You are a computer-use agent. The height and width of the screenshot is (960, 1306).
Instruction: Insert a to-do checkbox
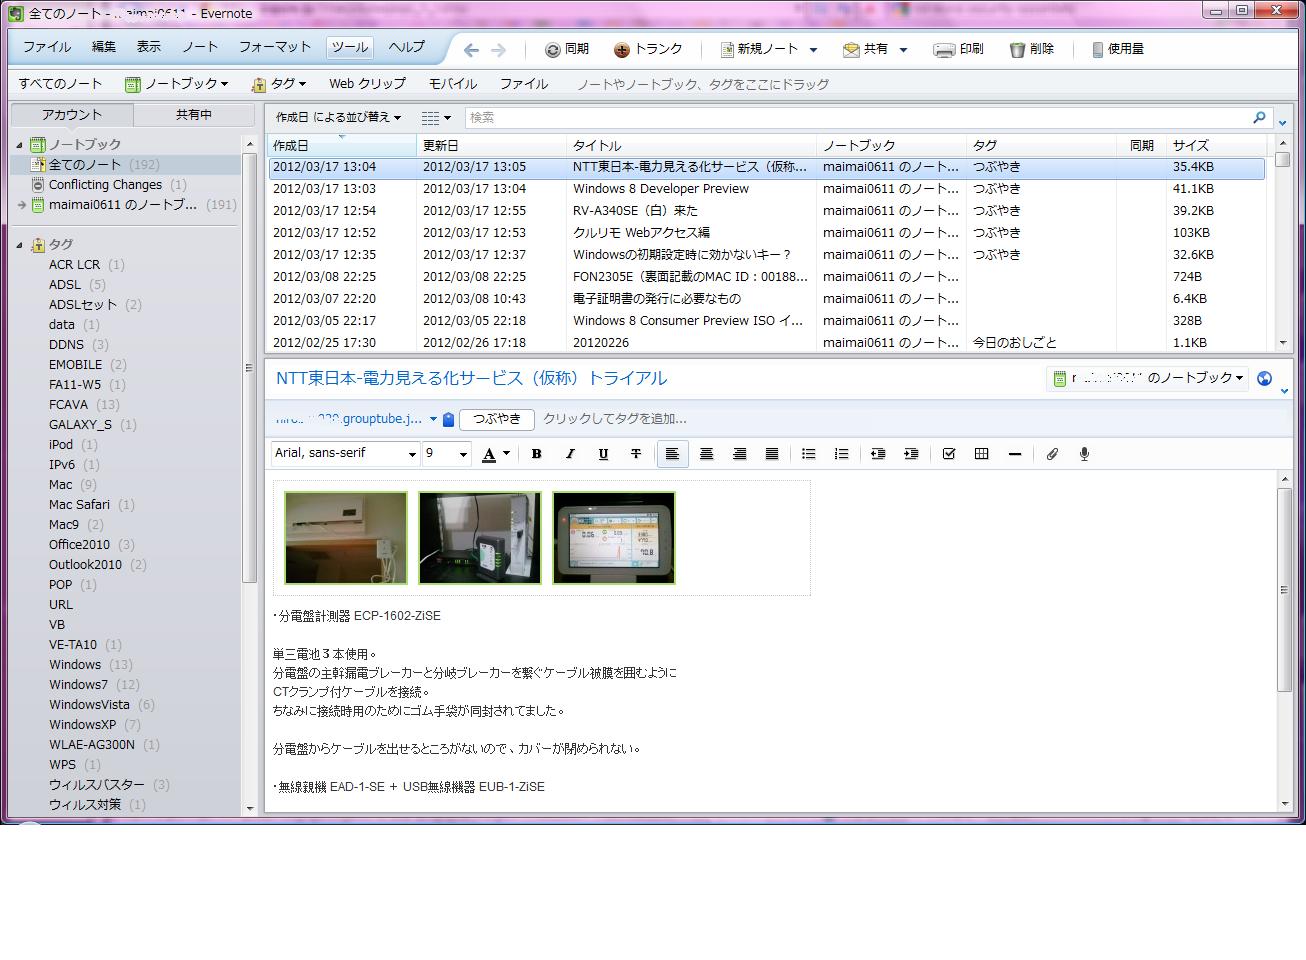click(x=948, y=454)
